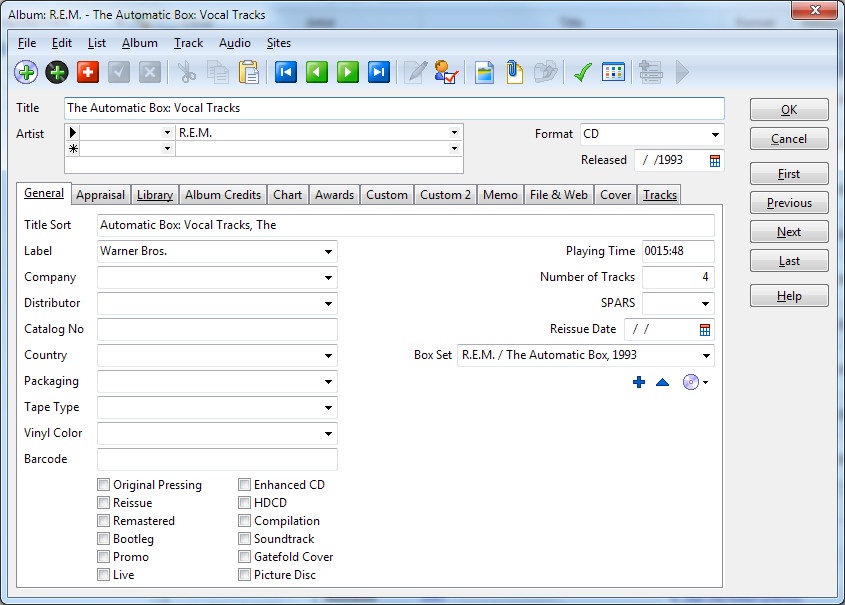Screen dimensions: 845x605
Task: Click the person with checkbox icon
Action: (446, 72)
